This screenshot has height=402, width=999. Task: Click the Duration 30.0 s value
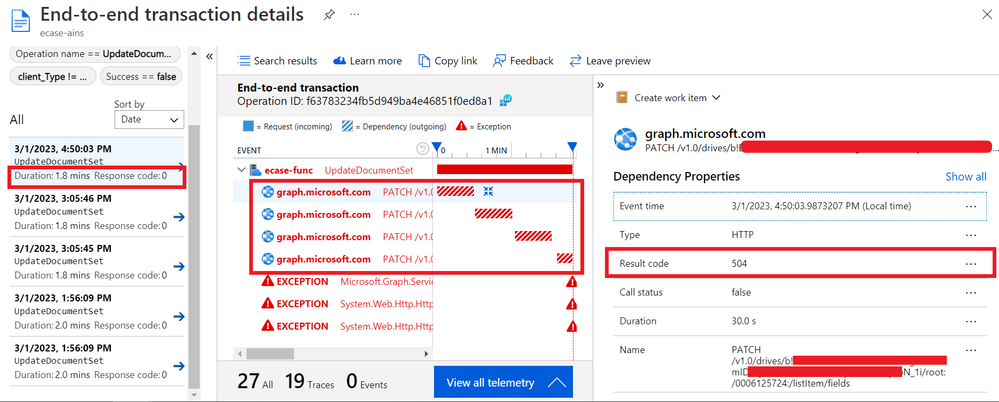[x=744, y=321]
